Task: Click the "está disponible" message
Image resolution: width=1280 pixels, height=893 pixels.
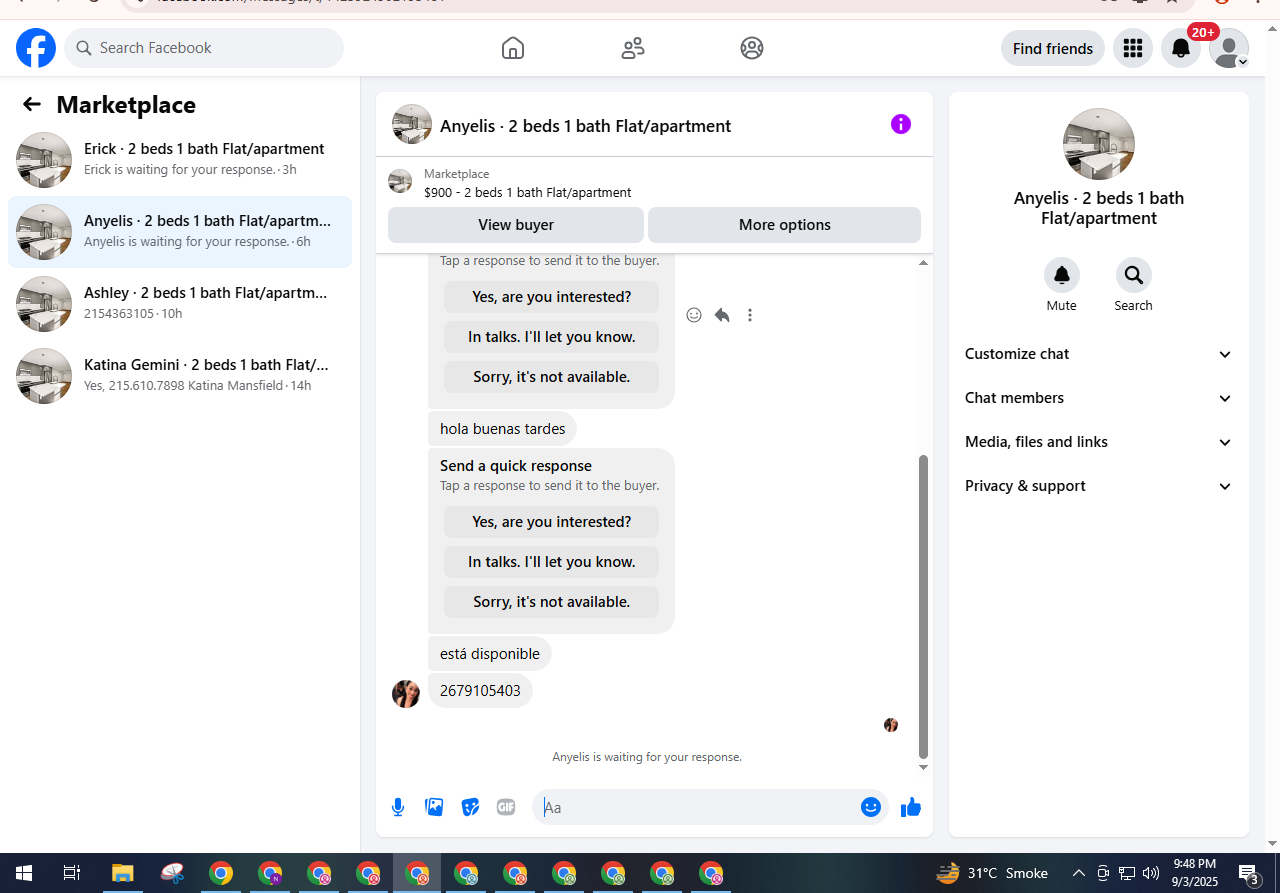Action: 490,654
